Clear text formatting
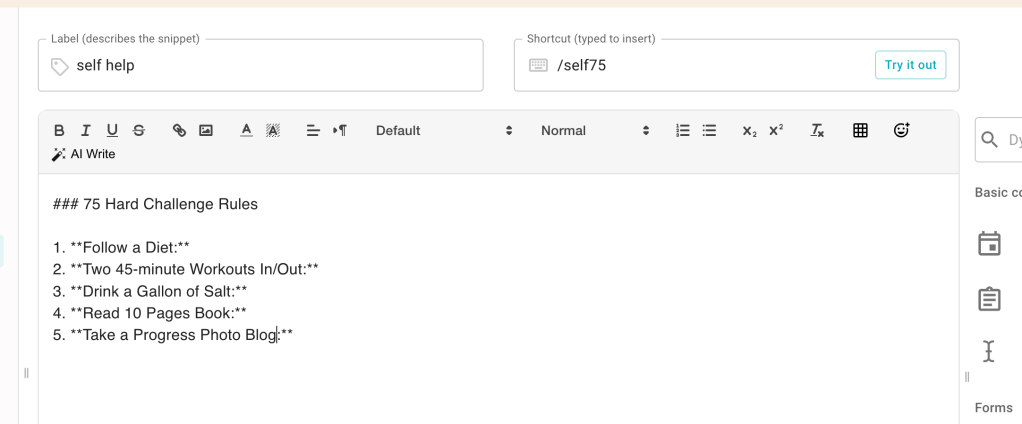Screen dimensions: 1022x424 point(817,130)
